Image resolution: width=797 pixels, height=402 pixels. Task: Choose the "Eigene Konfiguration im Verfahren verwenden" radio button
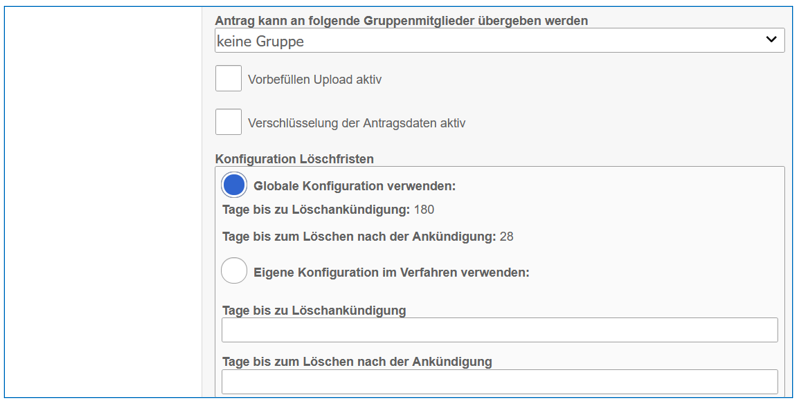click(234, 271)
